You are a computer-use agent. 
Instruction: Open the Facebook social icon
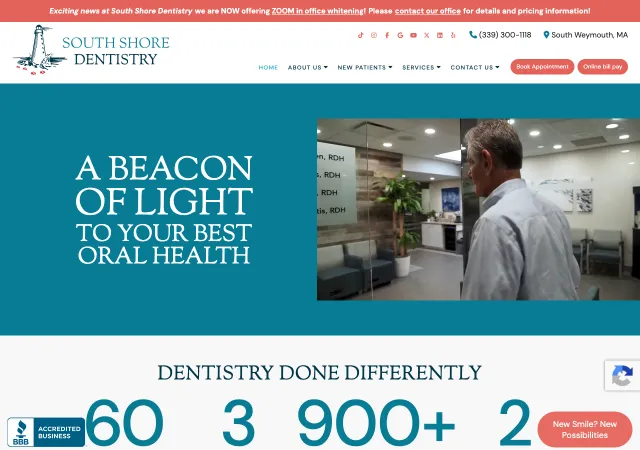[x=387, y=35]
